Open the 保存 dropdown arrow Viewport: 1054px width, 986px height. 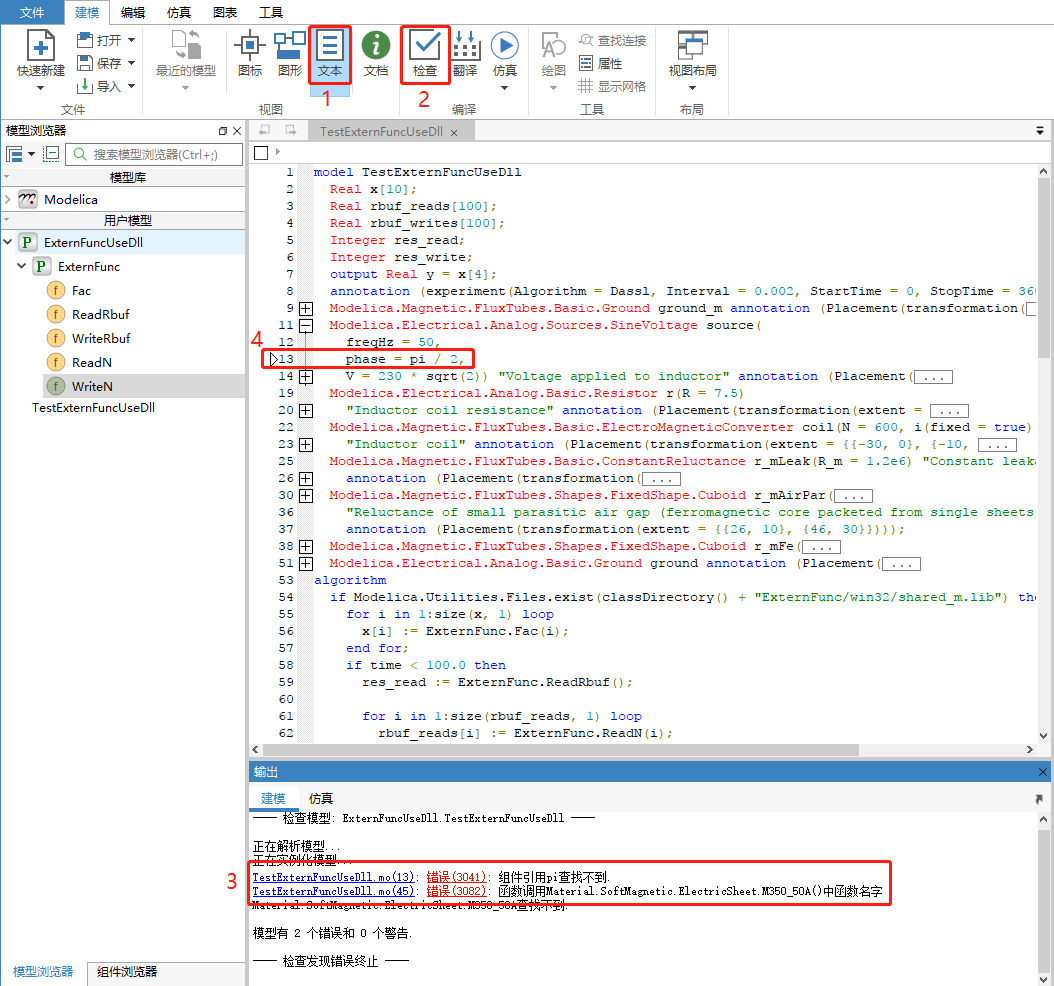(x=131, y=63)
